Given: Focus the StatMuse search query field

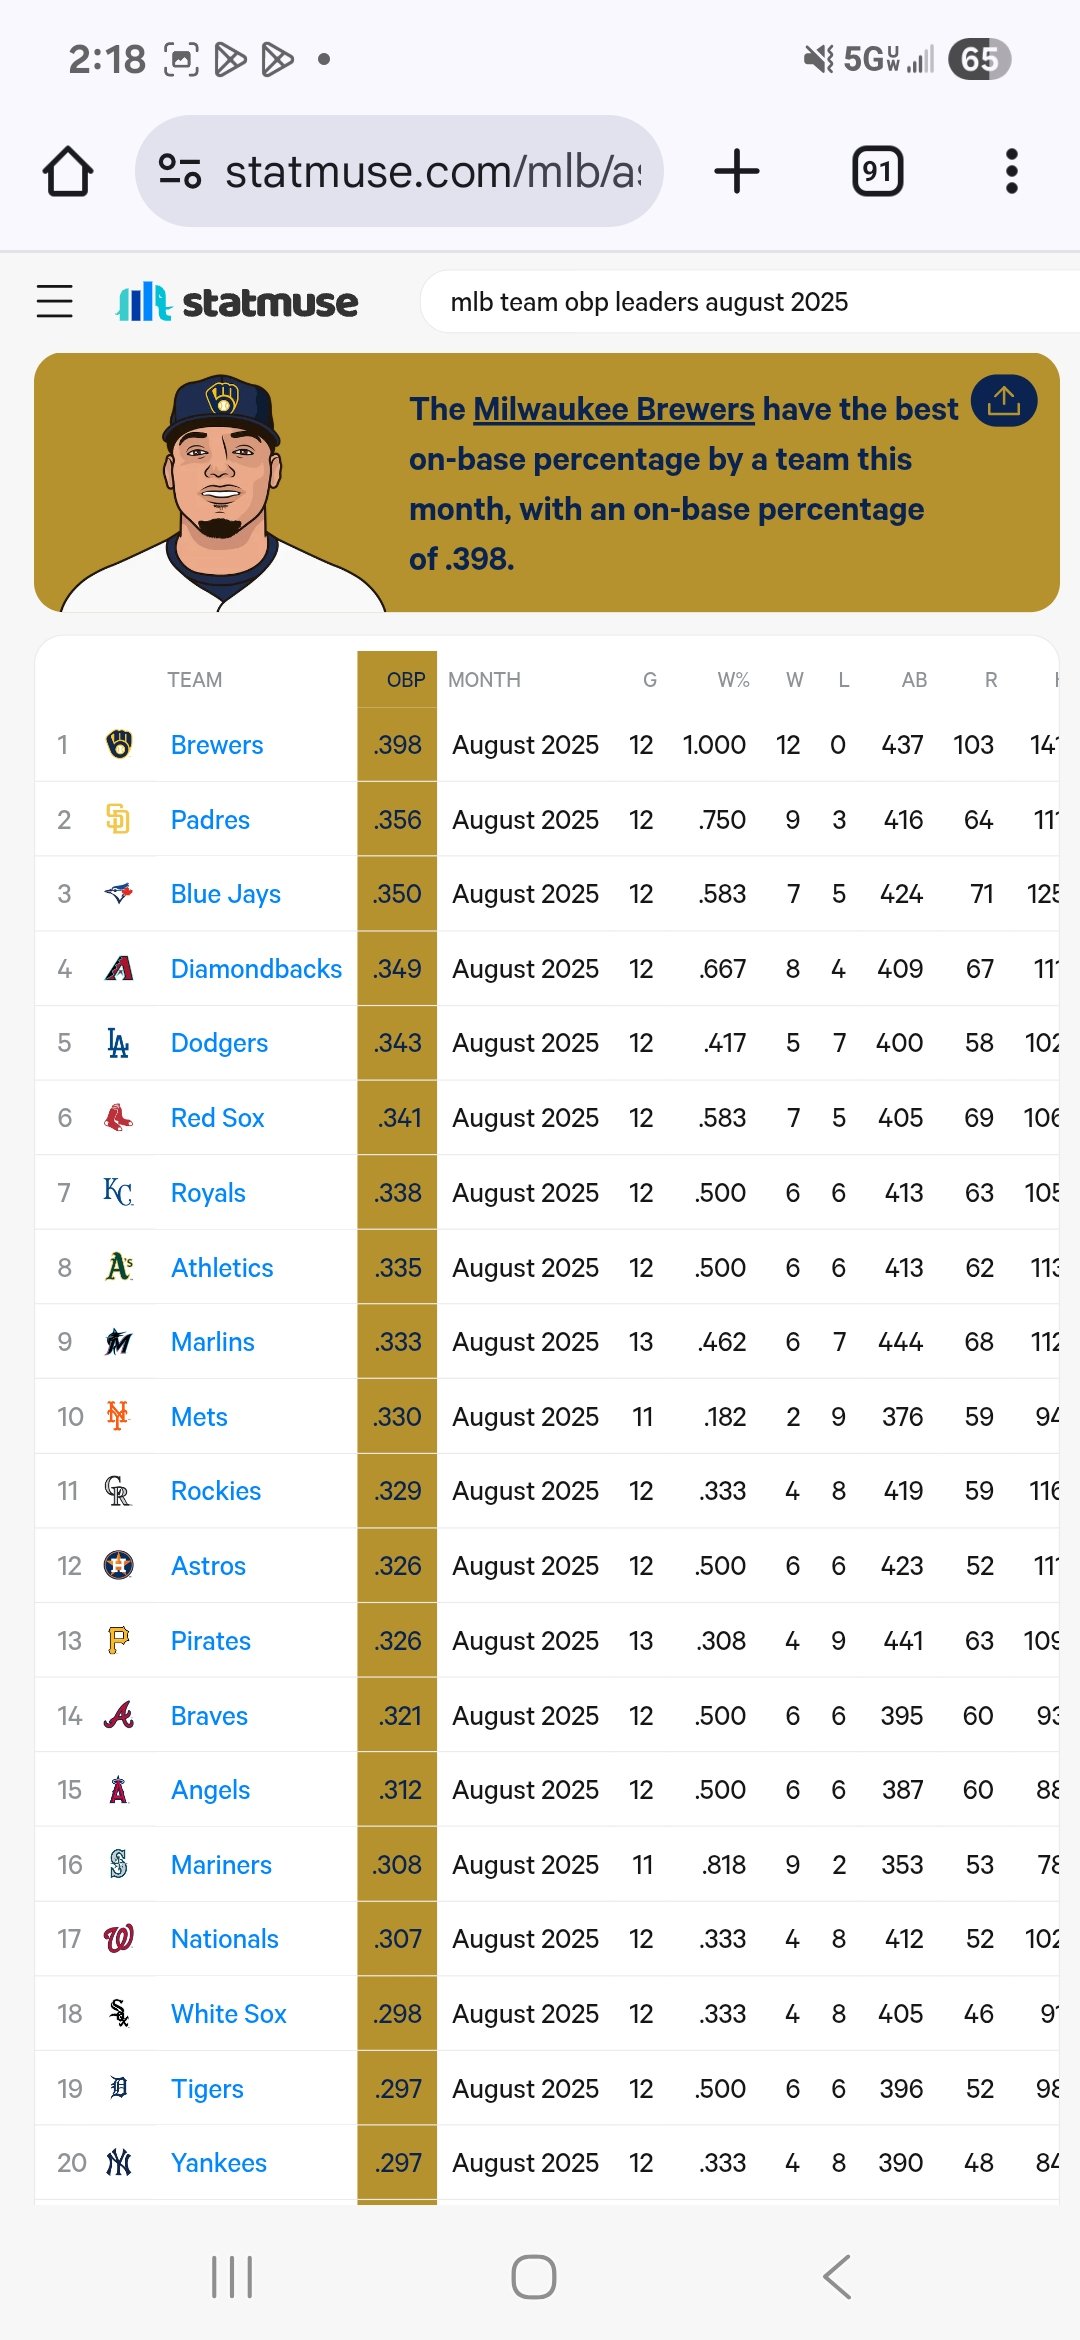Looking at the screenshot, I should 750,302.
